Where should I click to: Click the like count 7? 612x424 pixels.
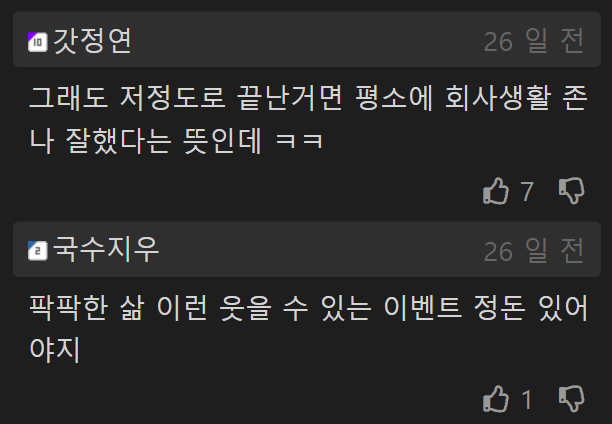(527, 191)
